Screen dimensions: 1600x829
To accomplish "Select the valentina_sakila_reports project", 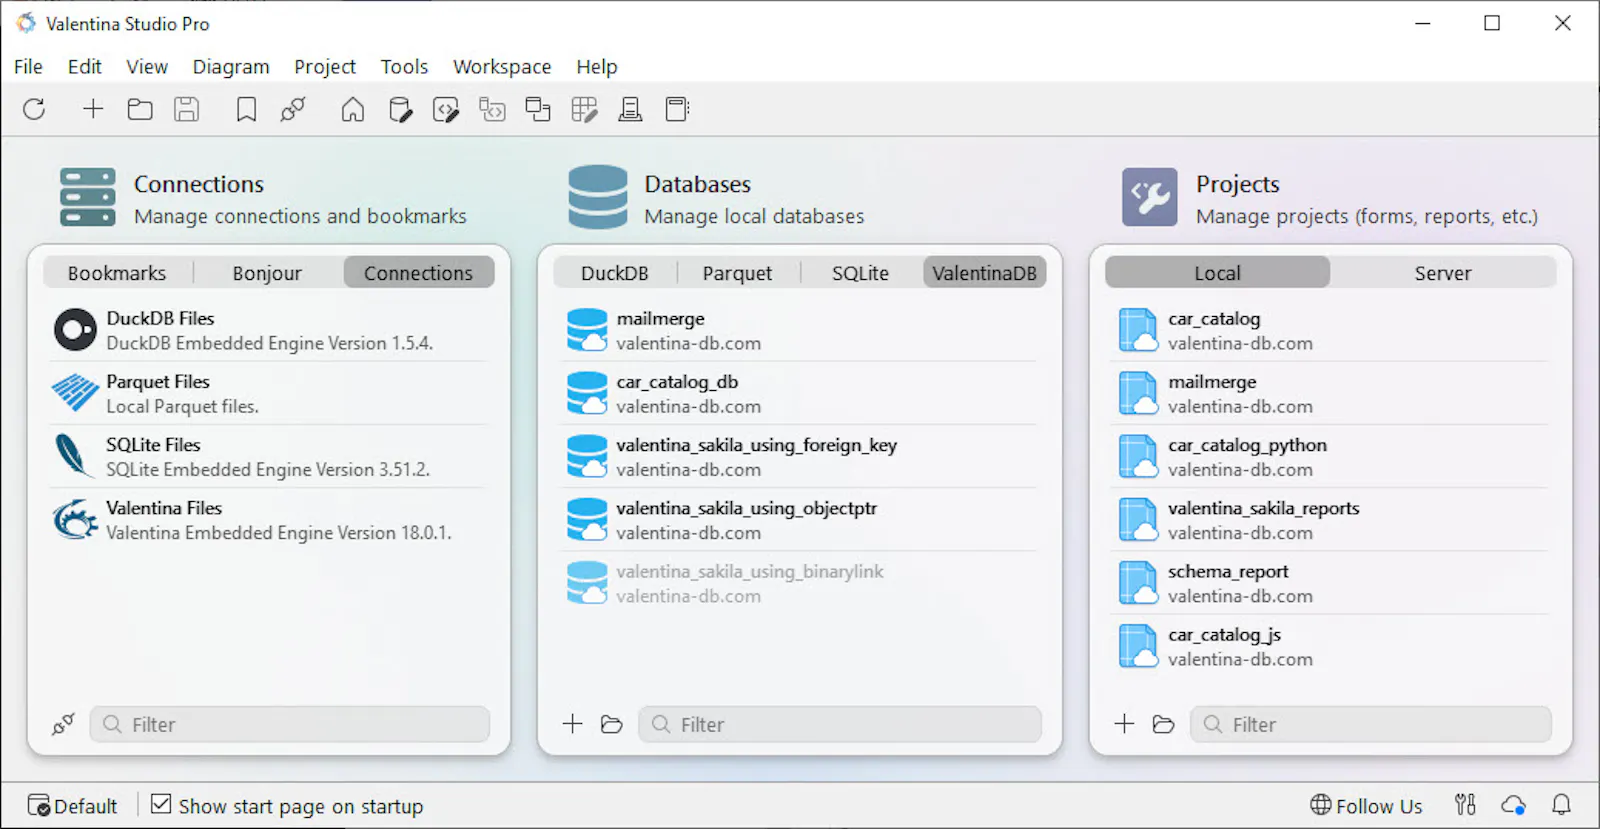I will [1330, 520].
